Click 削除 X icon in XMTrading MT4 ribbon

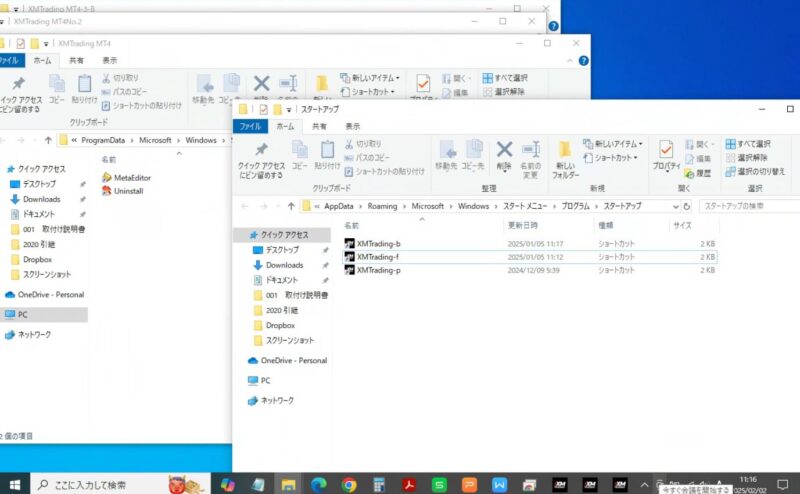pyautogui.click(x=261, y=84)
